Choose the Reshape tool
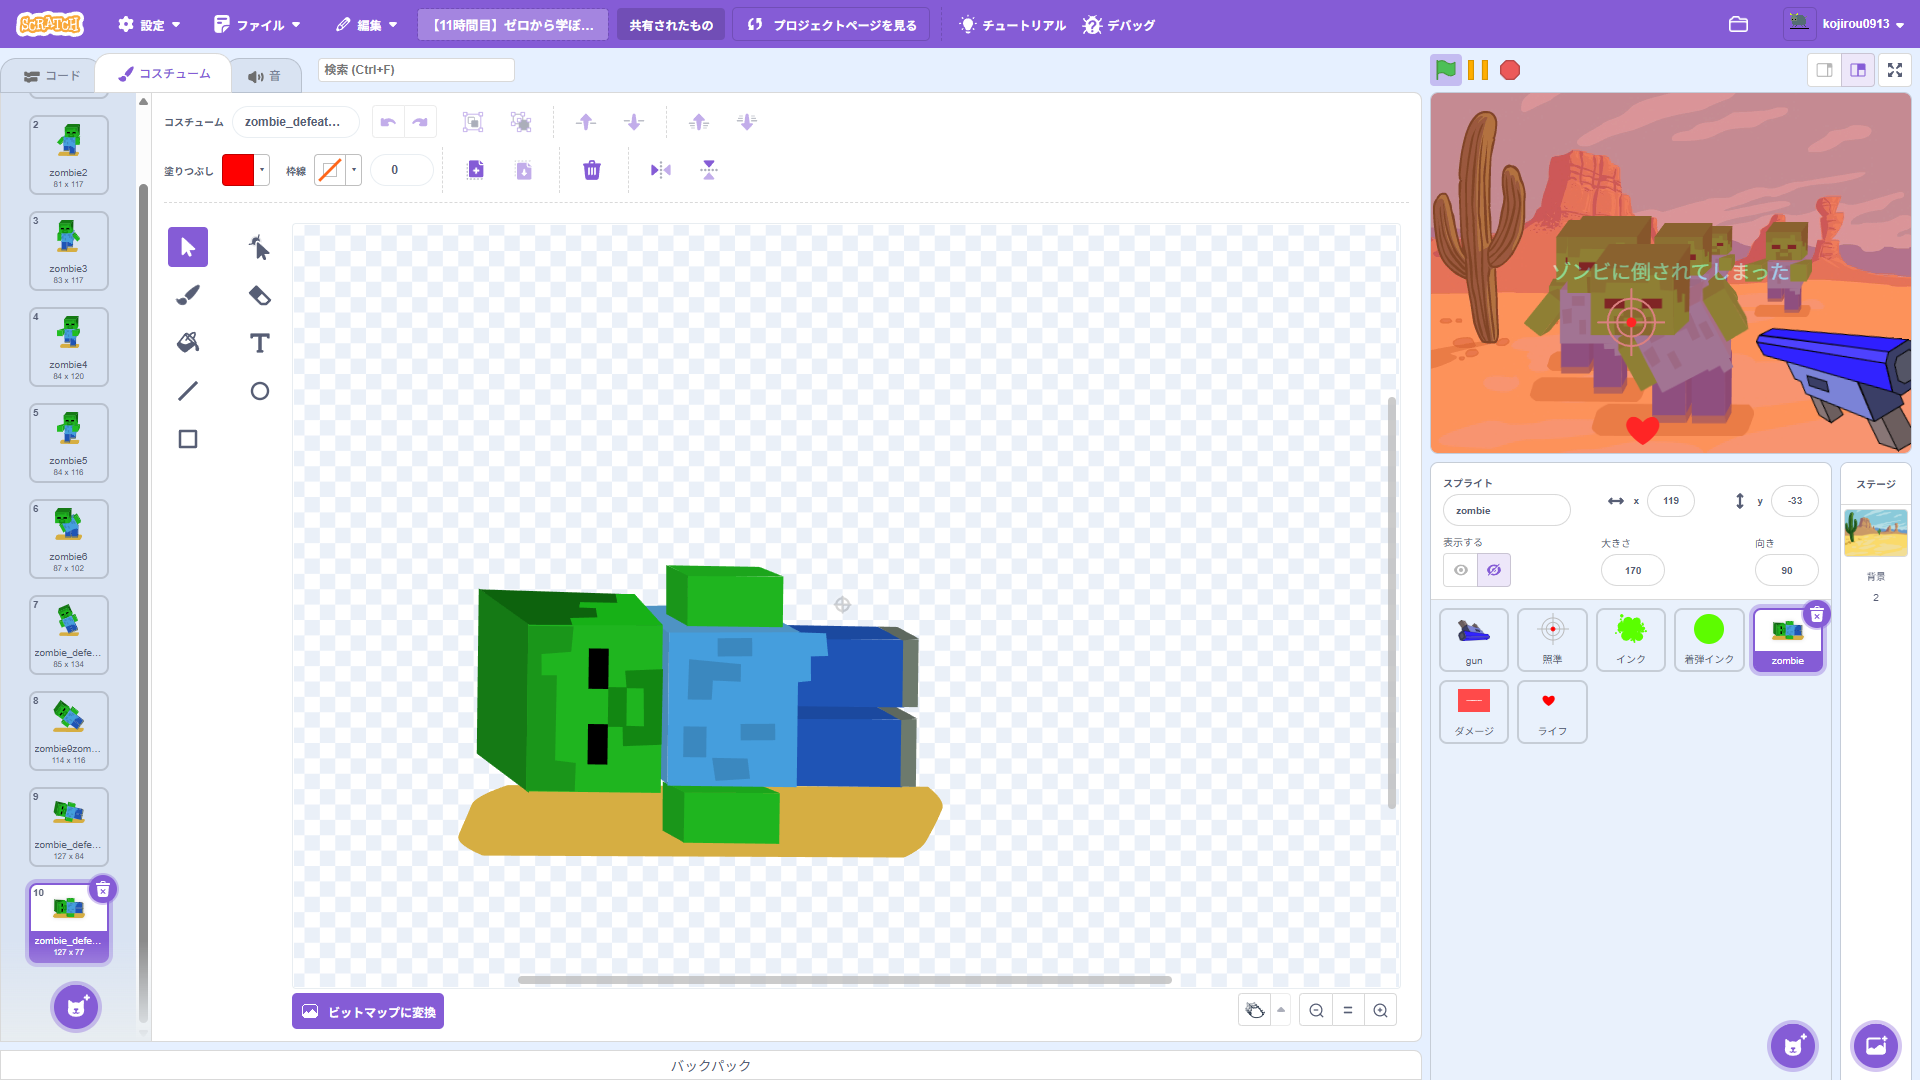 259,247
